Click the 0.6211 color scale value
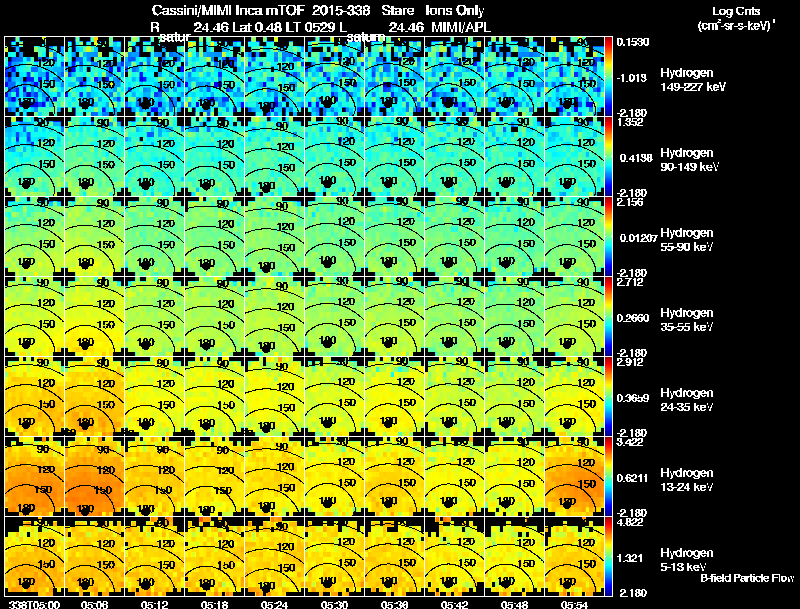 633,478
